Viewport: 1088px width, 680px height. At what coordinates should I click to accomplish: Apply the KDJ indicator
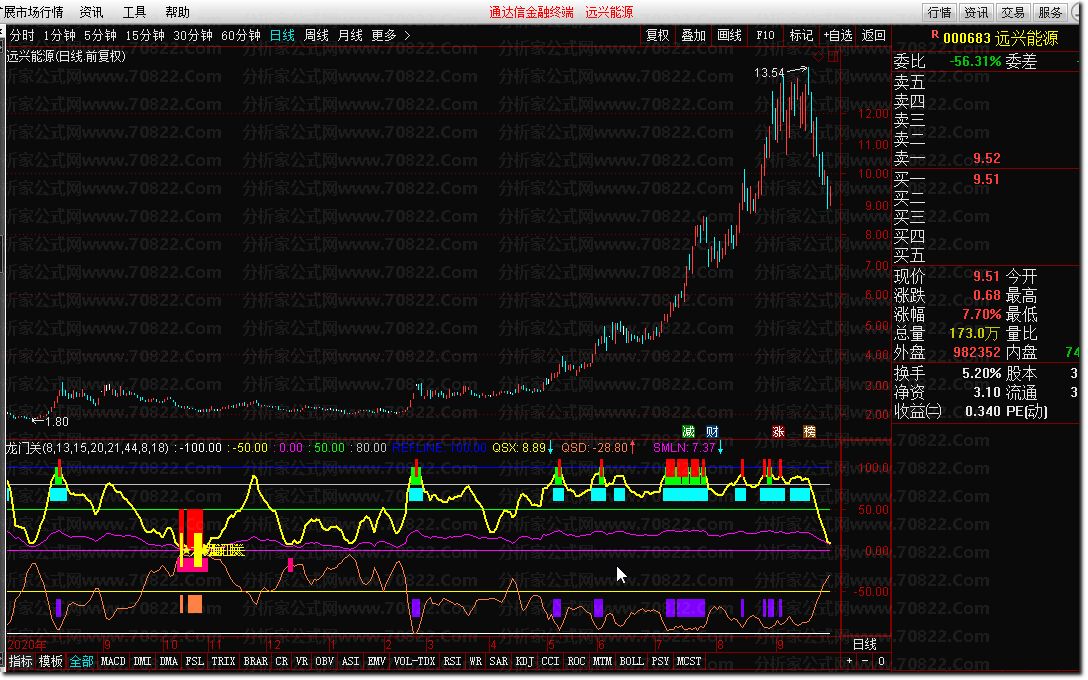point(525,661)
